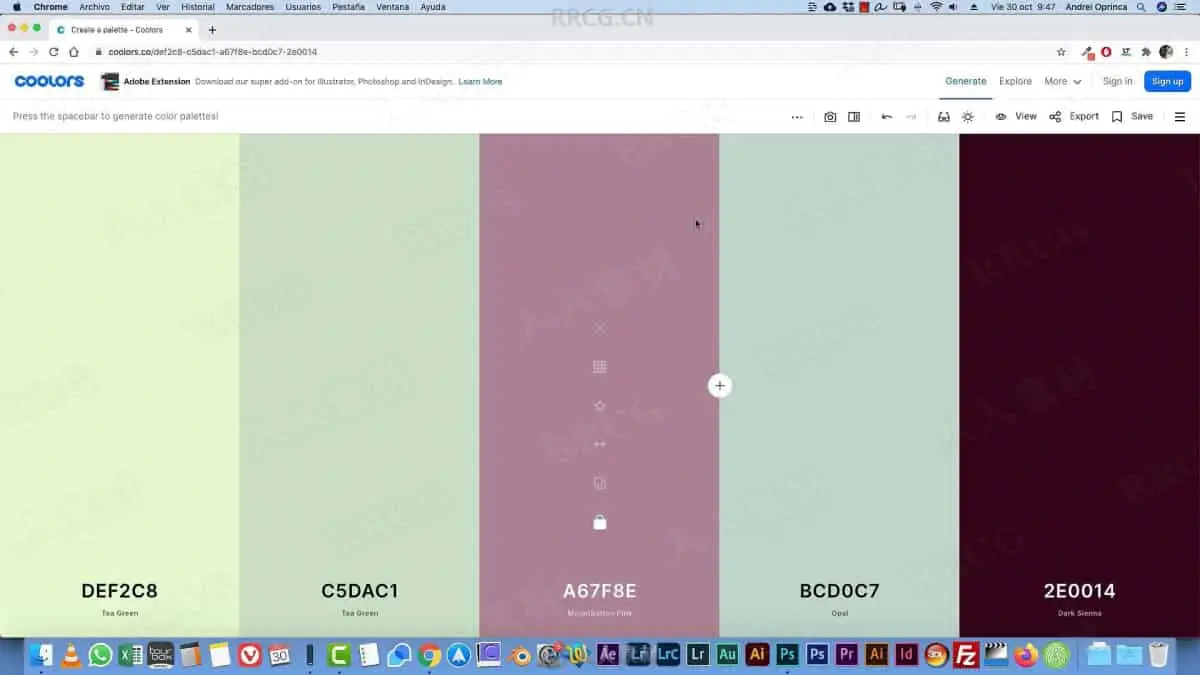Open the Ayuda menu

(x=433, y=7)
